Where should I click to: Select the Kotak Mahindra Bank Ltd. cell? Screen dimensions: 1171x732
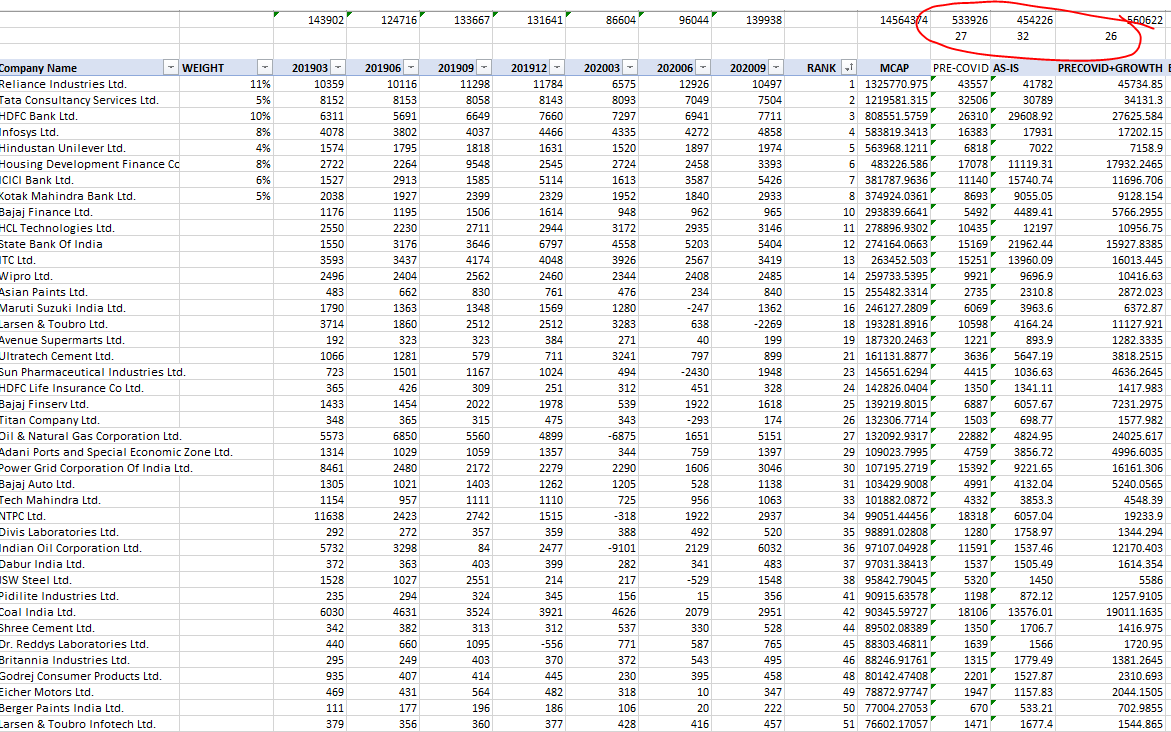point(90,196)
